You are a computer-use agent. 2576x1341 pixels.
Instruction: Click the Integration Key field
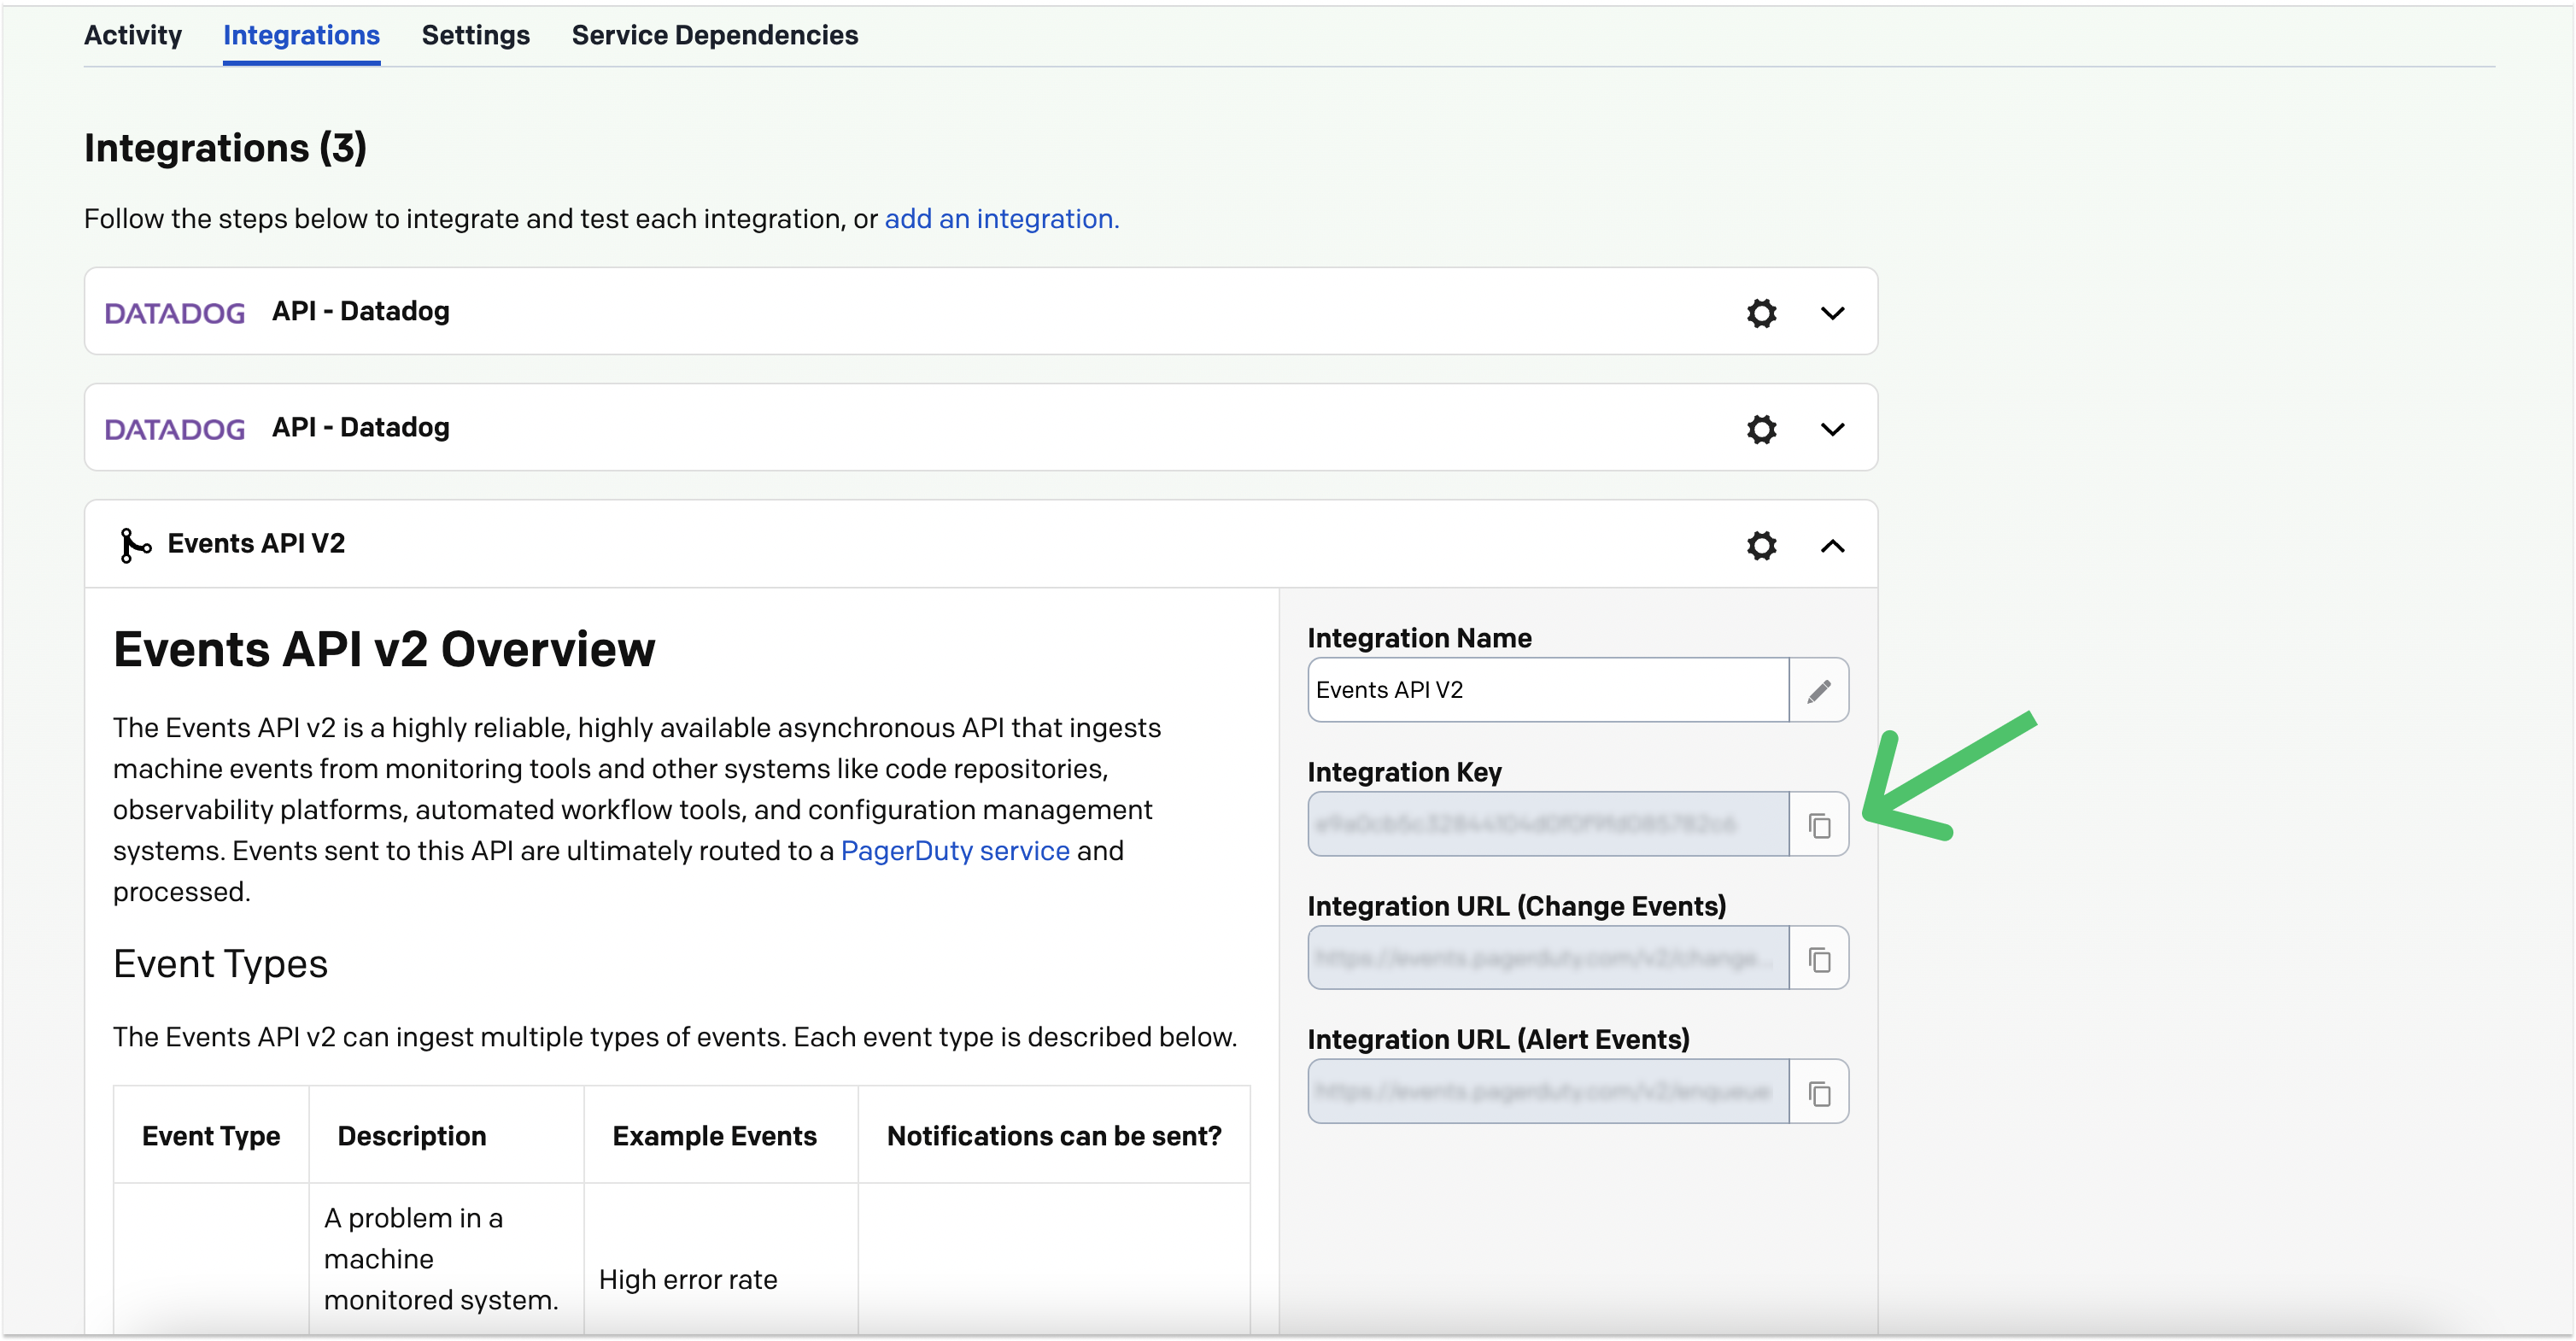point(1548,825)
